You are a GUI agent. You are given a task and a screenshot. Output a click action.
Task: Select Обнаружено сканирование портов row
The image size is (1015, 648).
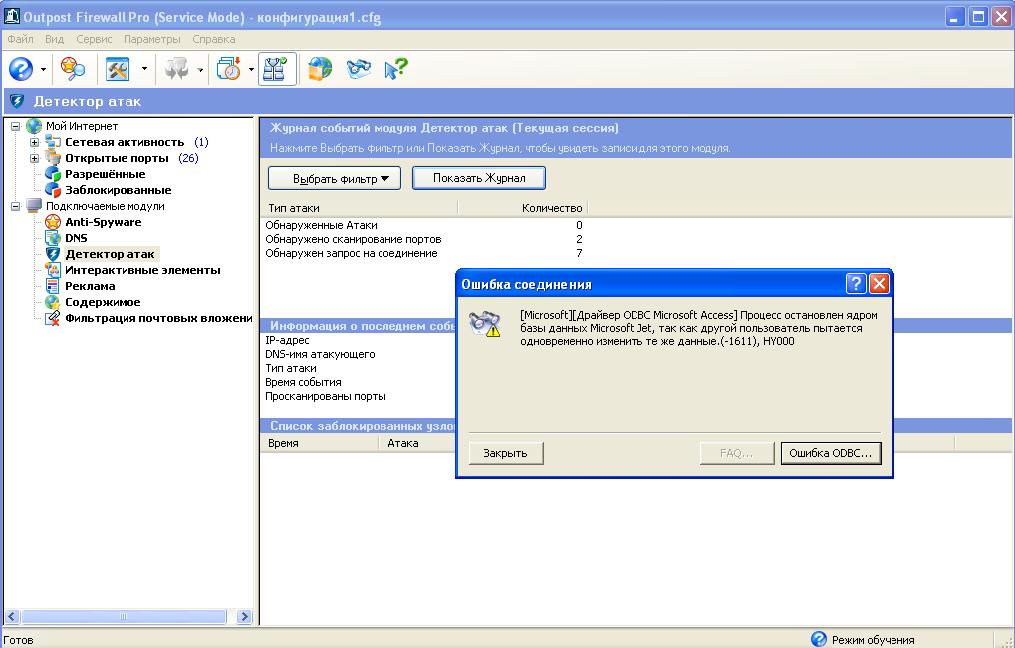pyautogui.click(x=425, y=240)
